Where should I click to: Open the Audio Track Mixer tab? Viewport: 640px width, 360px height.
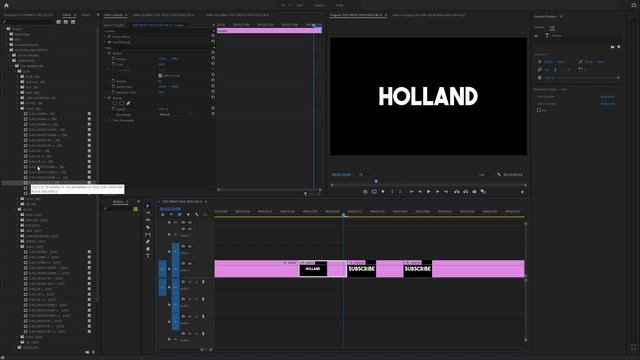click(x=237, y=15)
